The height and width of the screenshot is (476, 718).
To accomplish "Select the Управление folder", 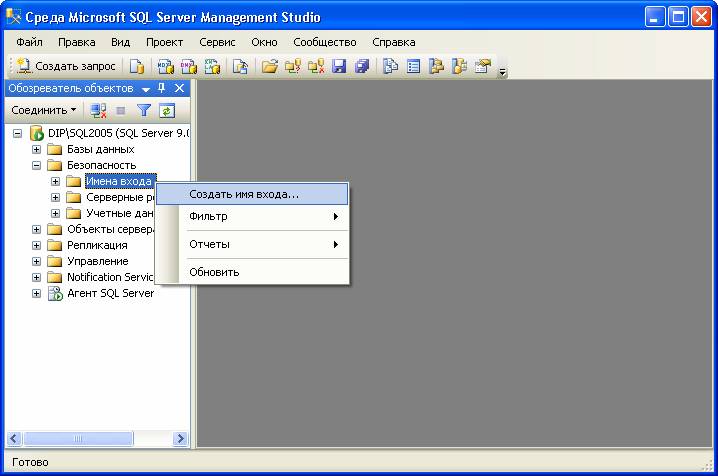I will [96, 261].
